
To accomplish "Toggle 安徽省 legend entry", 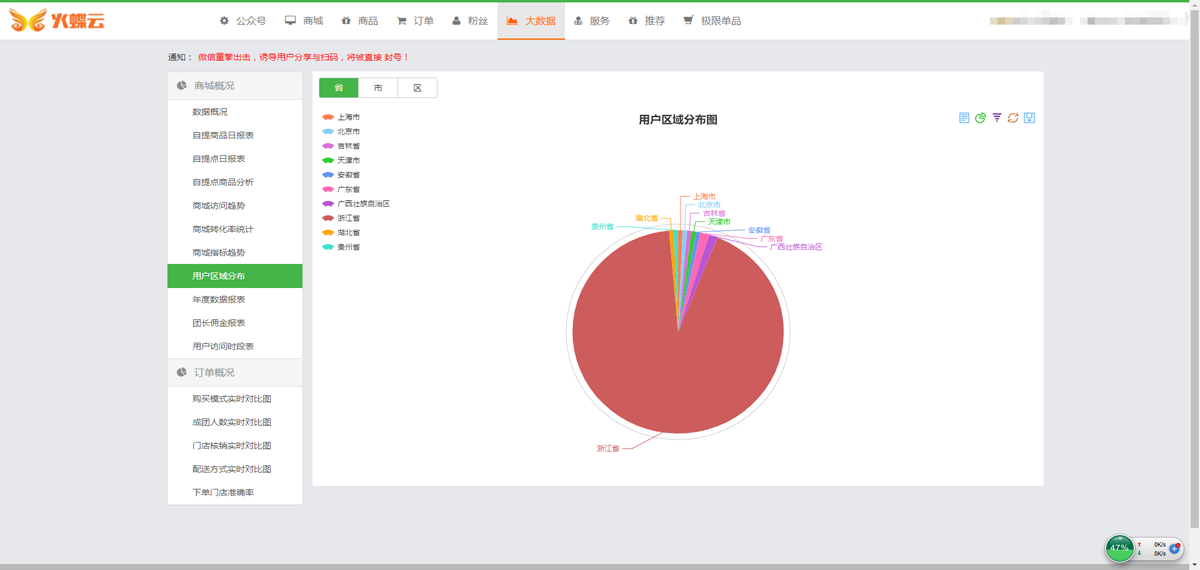I will pyautogui.click(x=341, y=175).
